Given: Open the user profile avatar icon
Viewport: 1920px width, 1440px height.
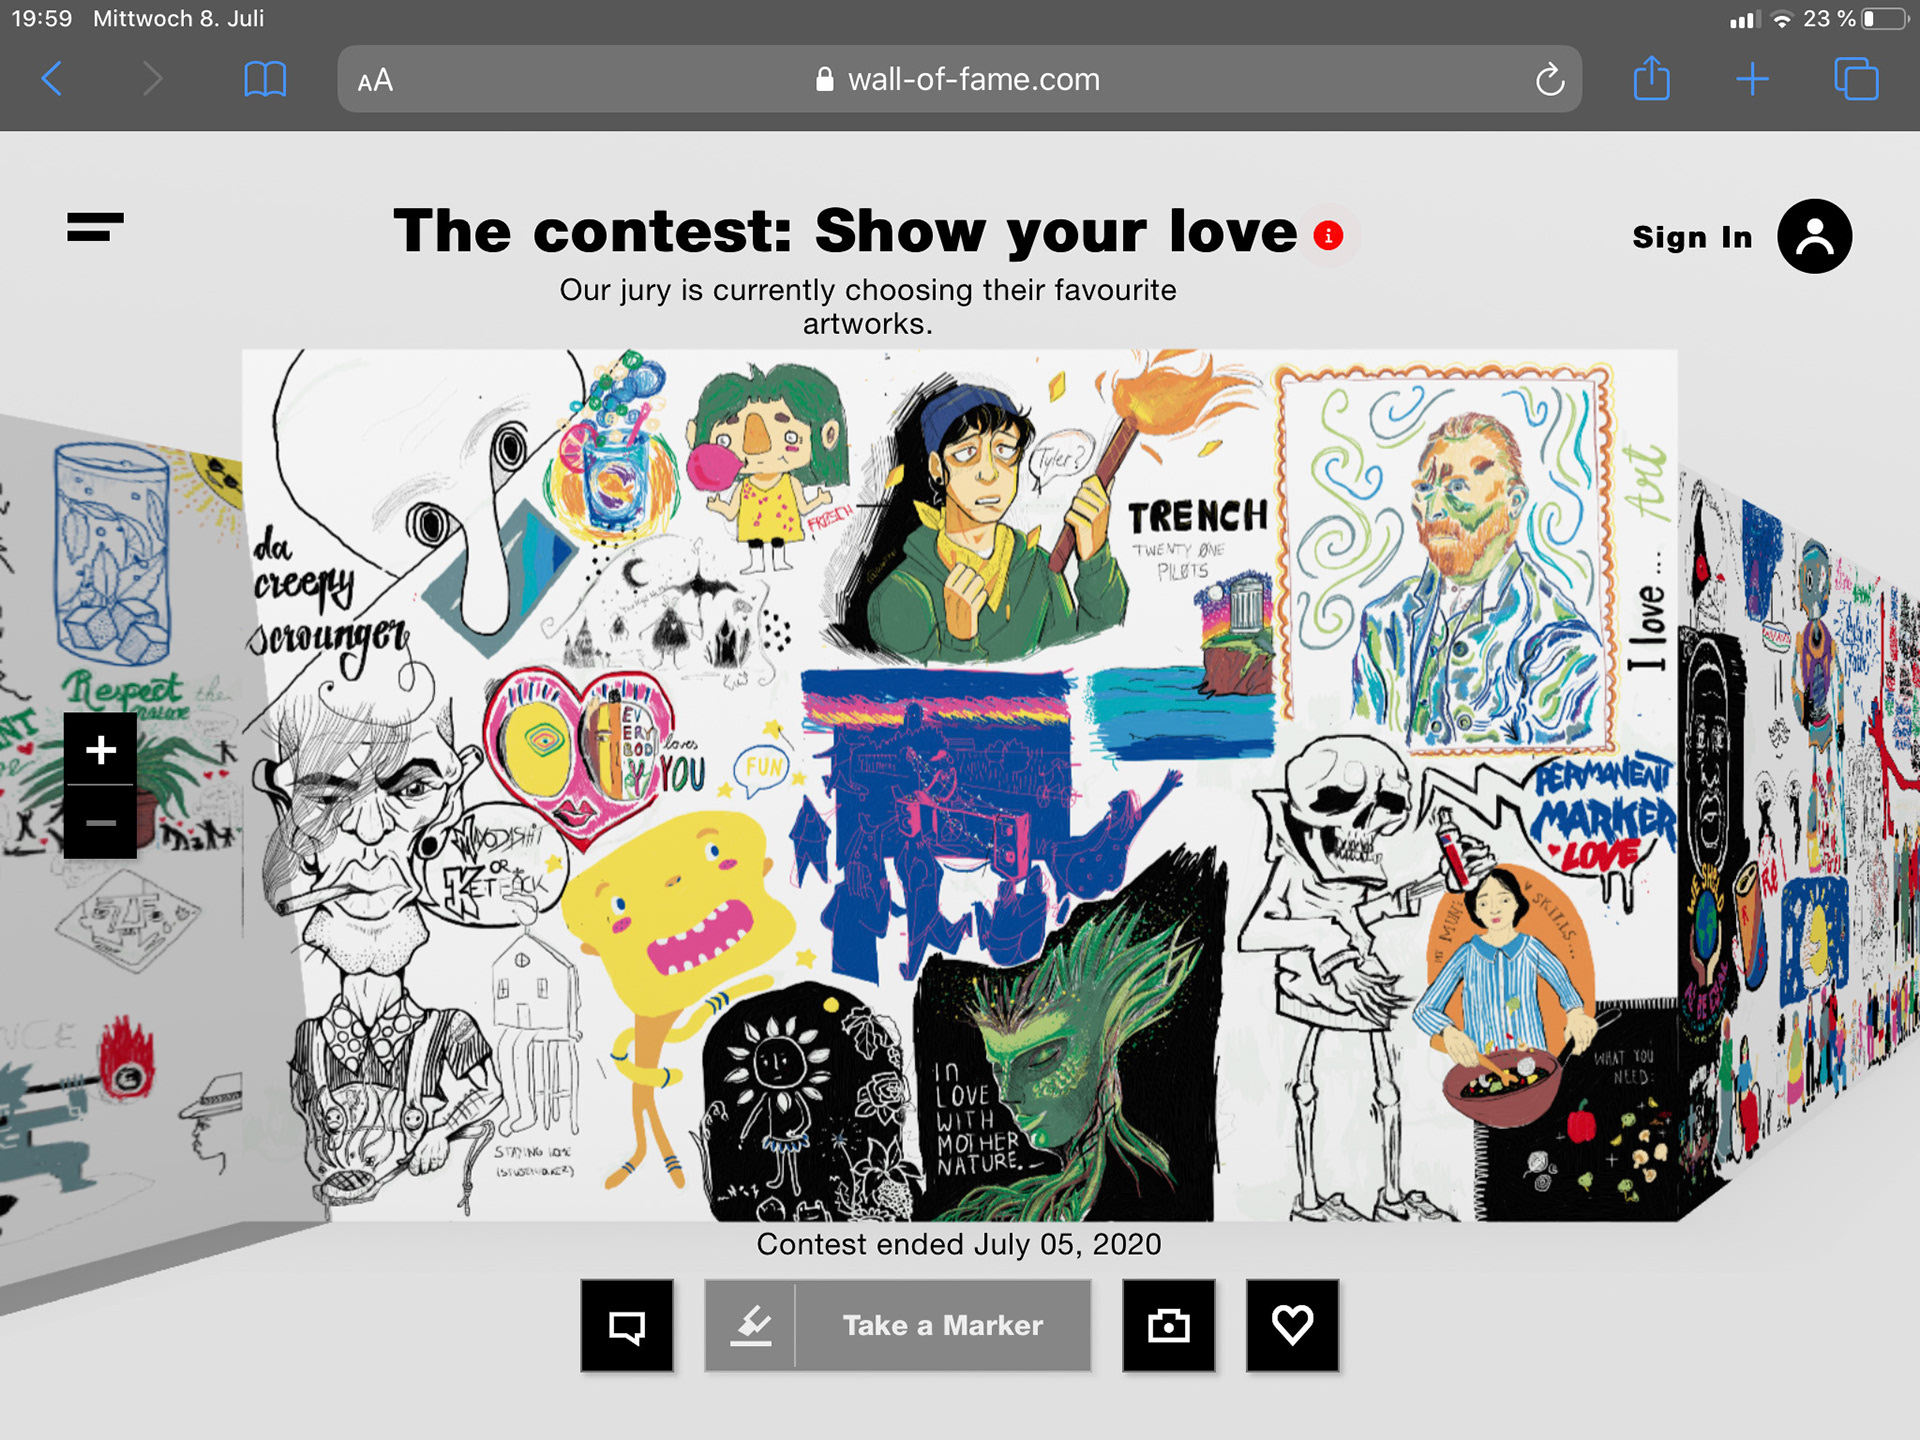Looking at the screenshot, I should pos(1814,236).
